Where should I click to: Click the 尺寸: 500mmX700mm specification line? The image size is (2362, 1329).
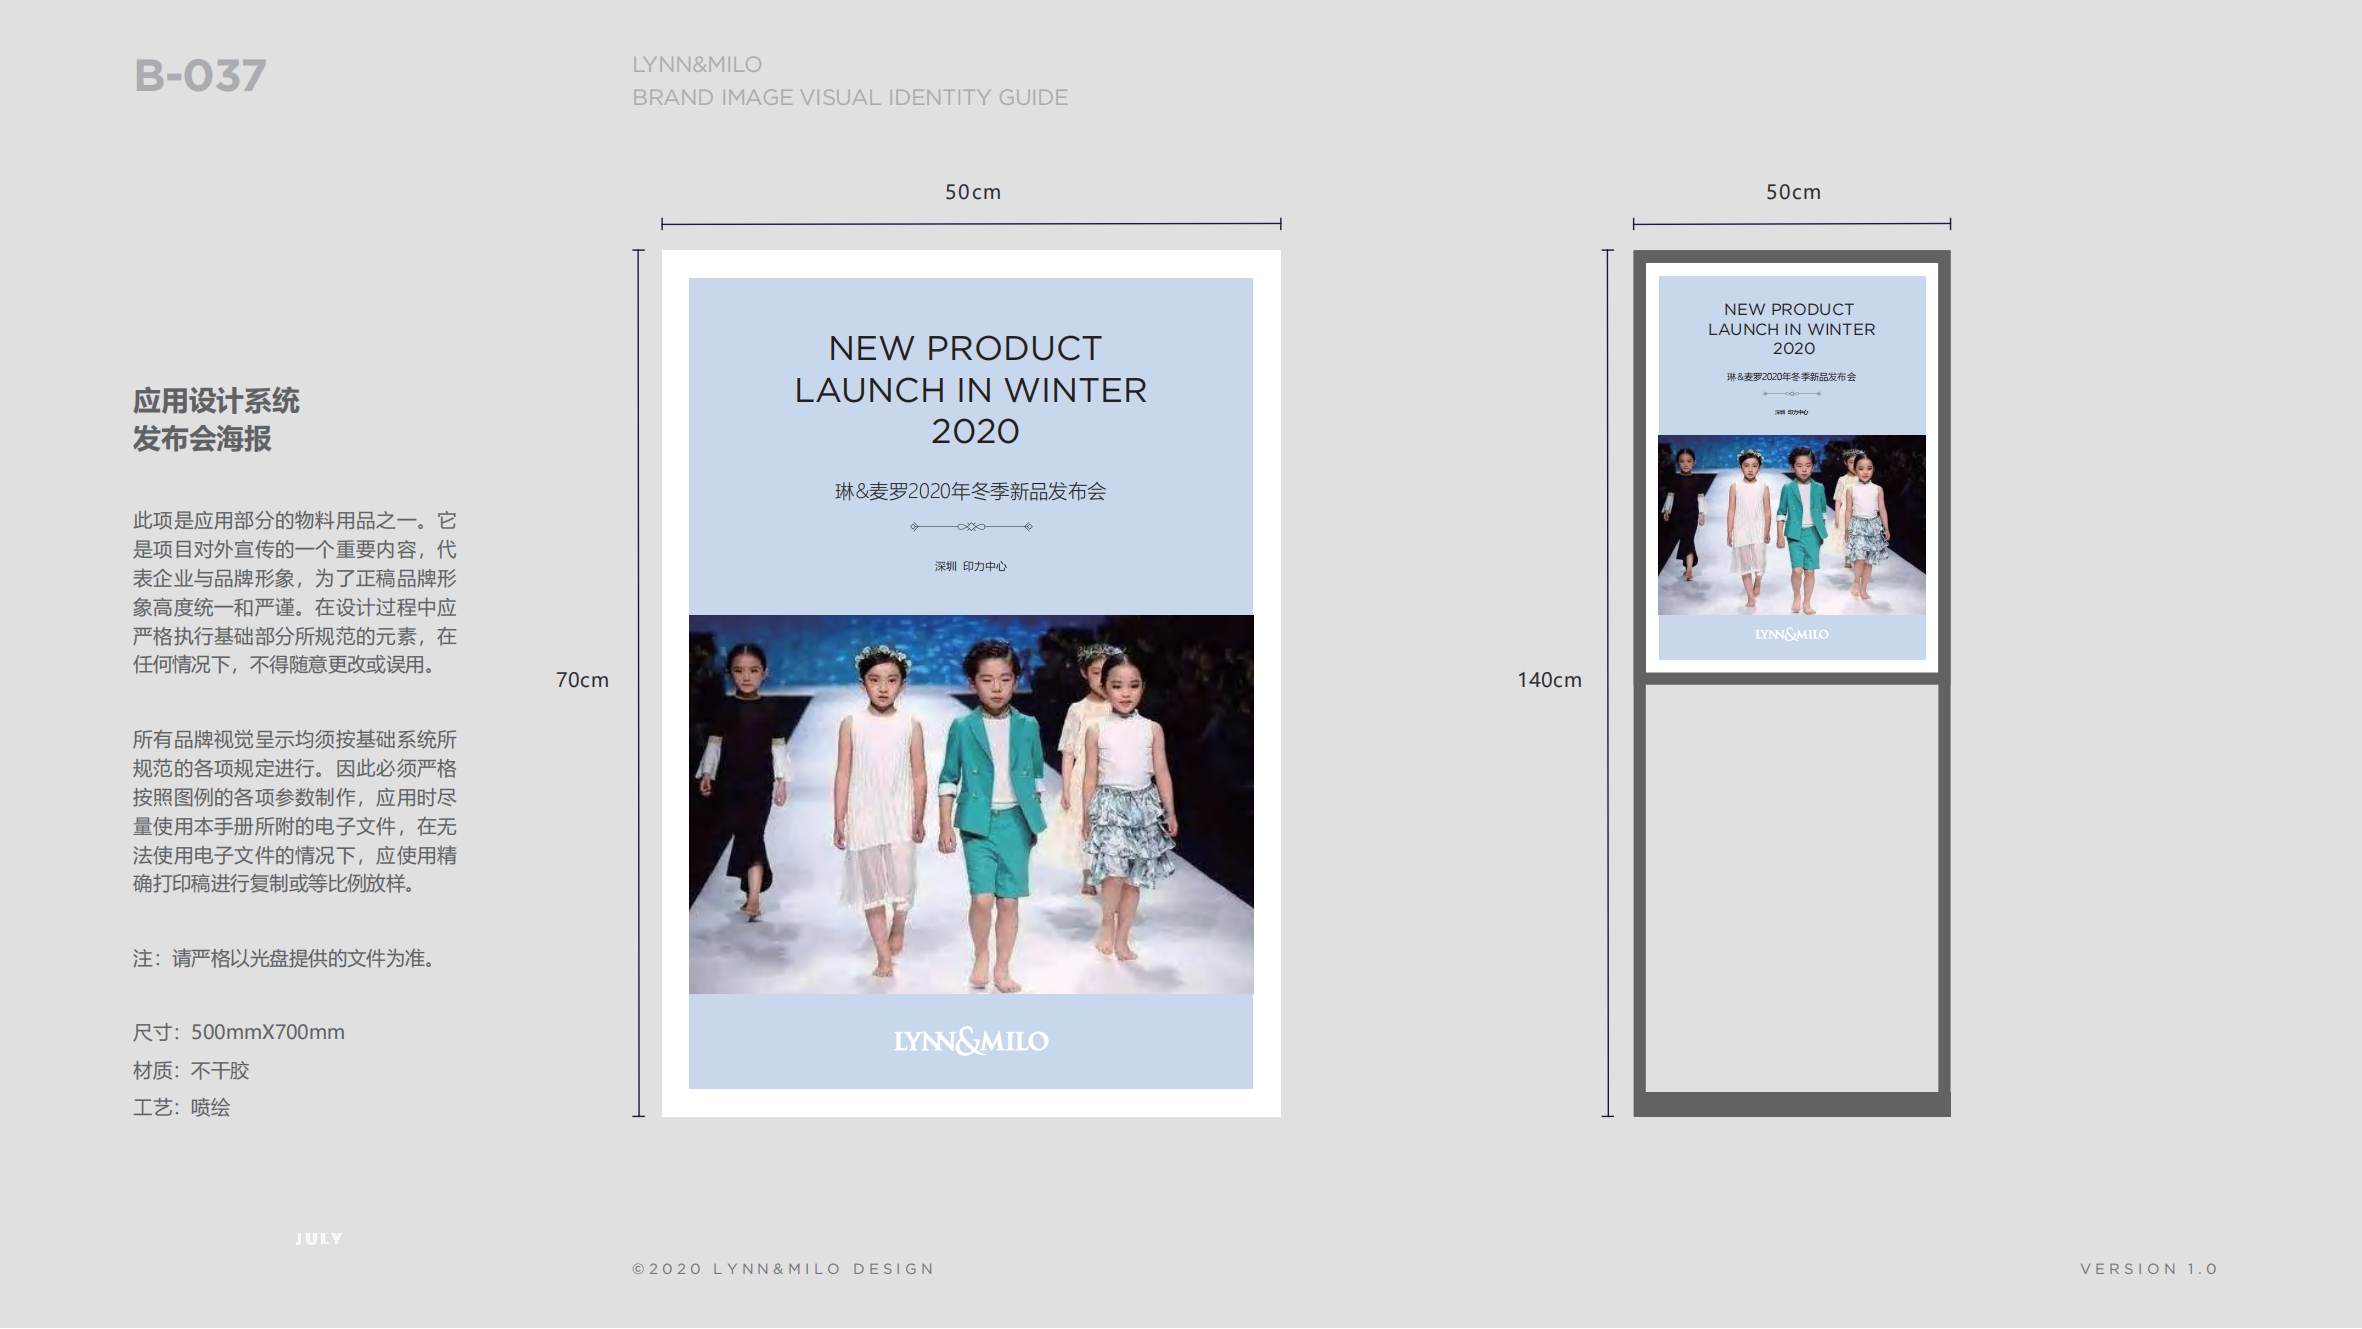click(239, 1032)
